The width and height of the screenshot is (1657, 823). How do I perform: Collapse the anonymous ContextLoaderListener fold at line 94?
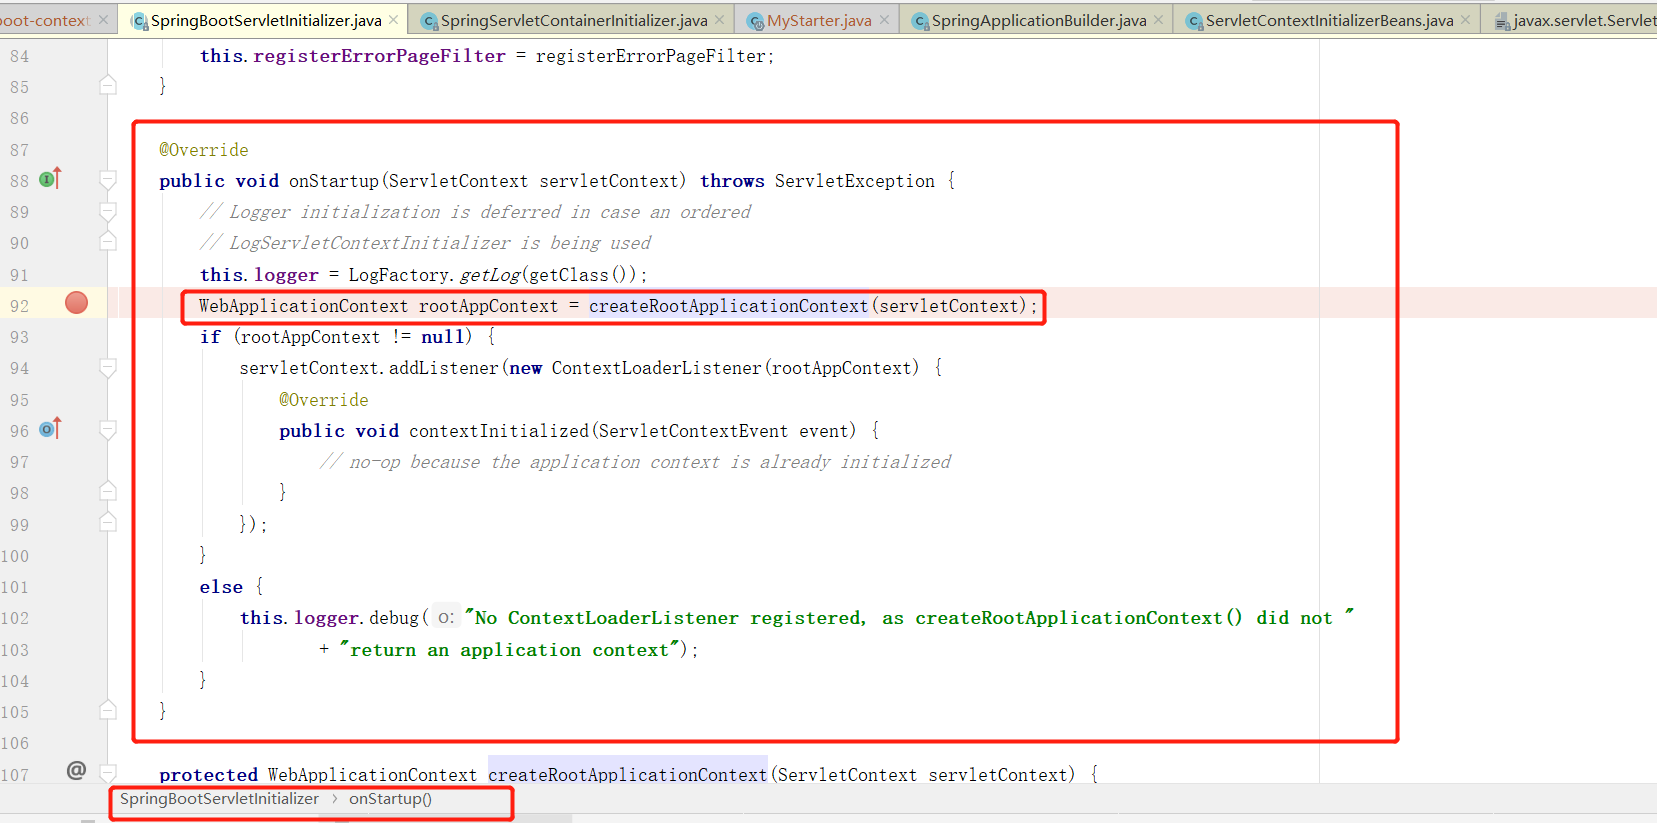pos(108,368)
